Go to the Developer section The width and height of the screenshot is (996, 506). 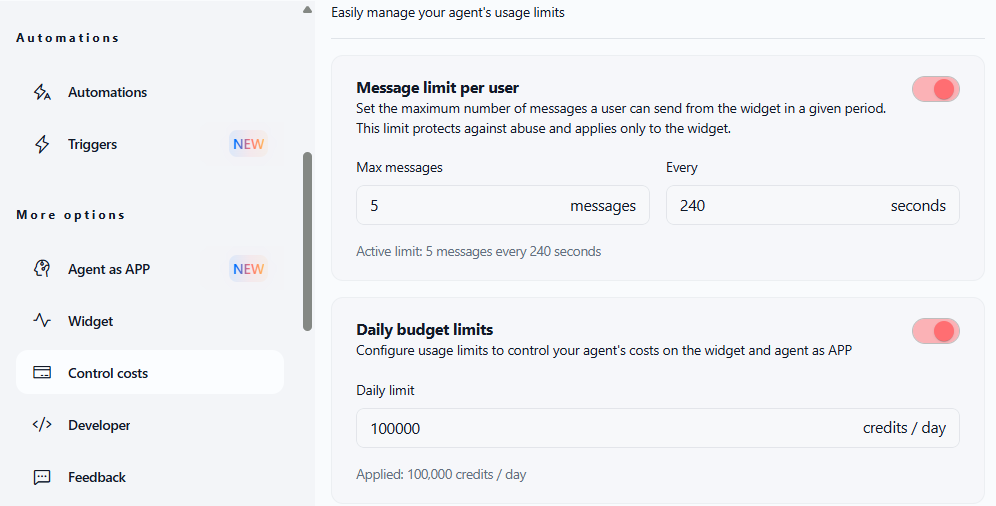pos(99,425)
